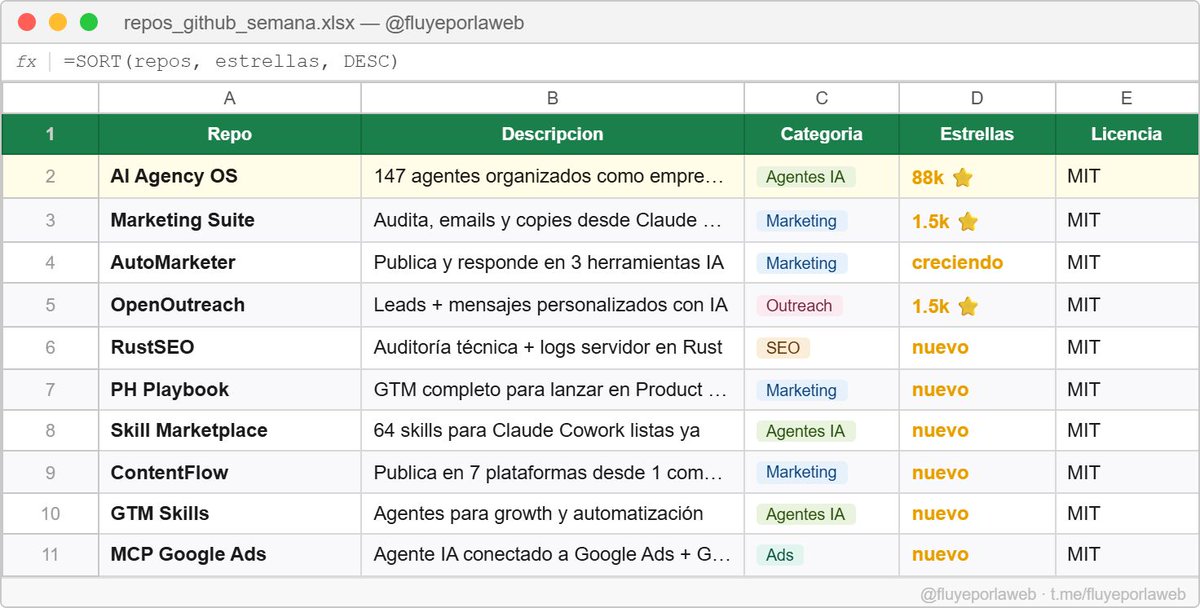The height and width of the screenshot is (608, 1200).
Task: Click the 88k stars value
Action: tap(928, 178)
